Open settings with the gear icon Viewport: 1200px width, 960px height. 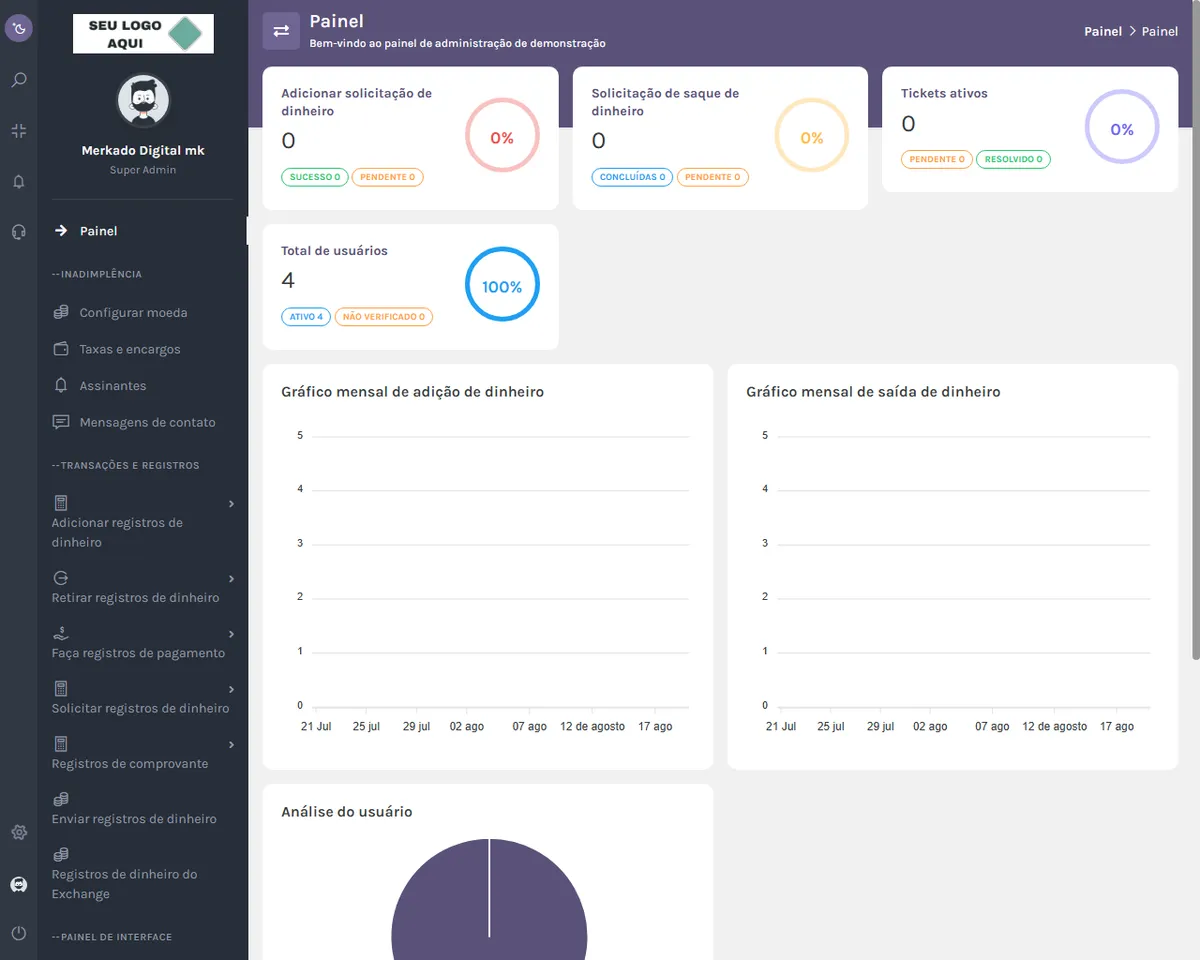[19, 832]
